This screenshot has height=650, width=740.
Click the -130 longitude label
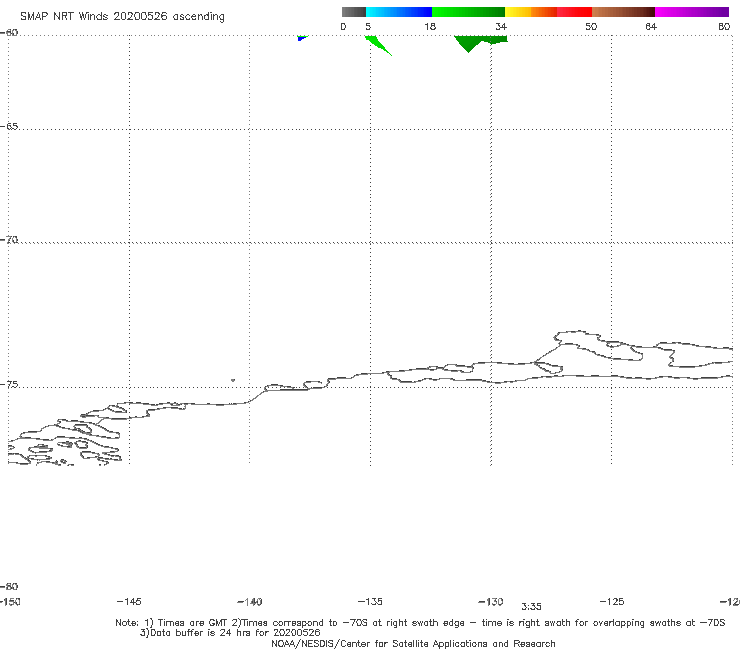(x=491, y=602)
